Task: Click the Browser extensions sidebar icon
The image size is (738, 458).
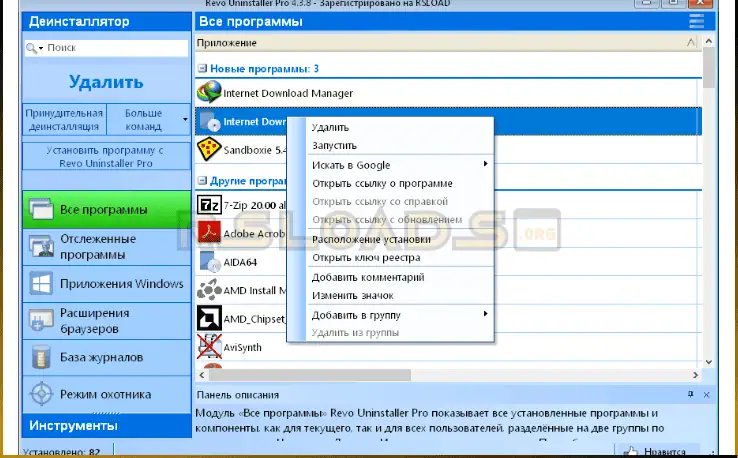Action: pyautogui.click(x=41, y=321)
